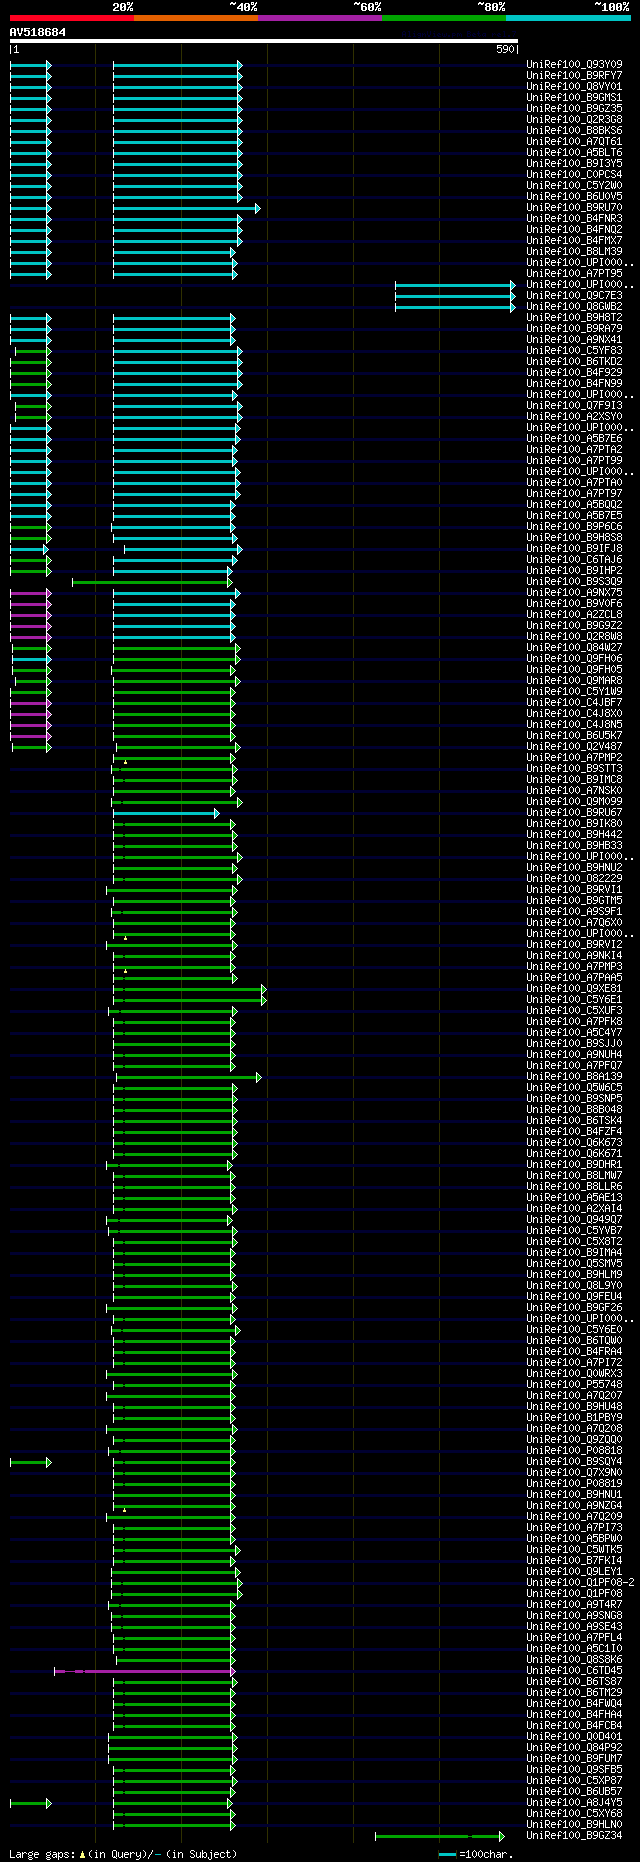The image size is (640, 1862).
Task: Select hit UniRef100_B4F929
Action: pyautogui.click(x=574, y=373)
